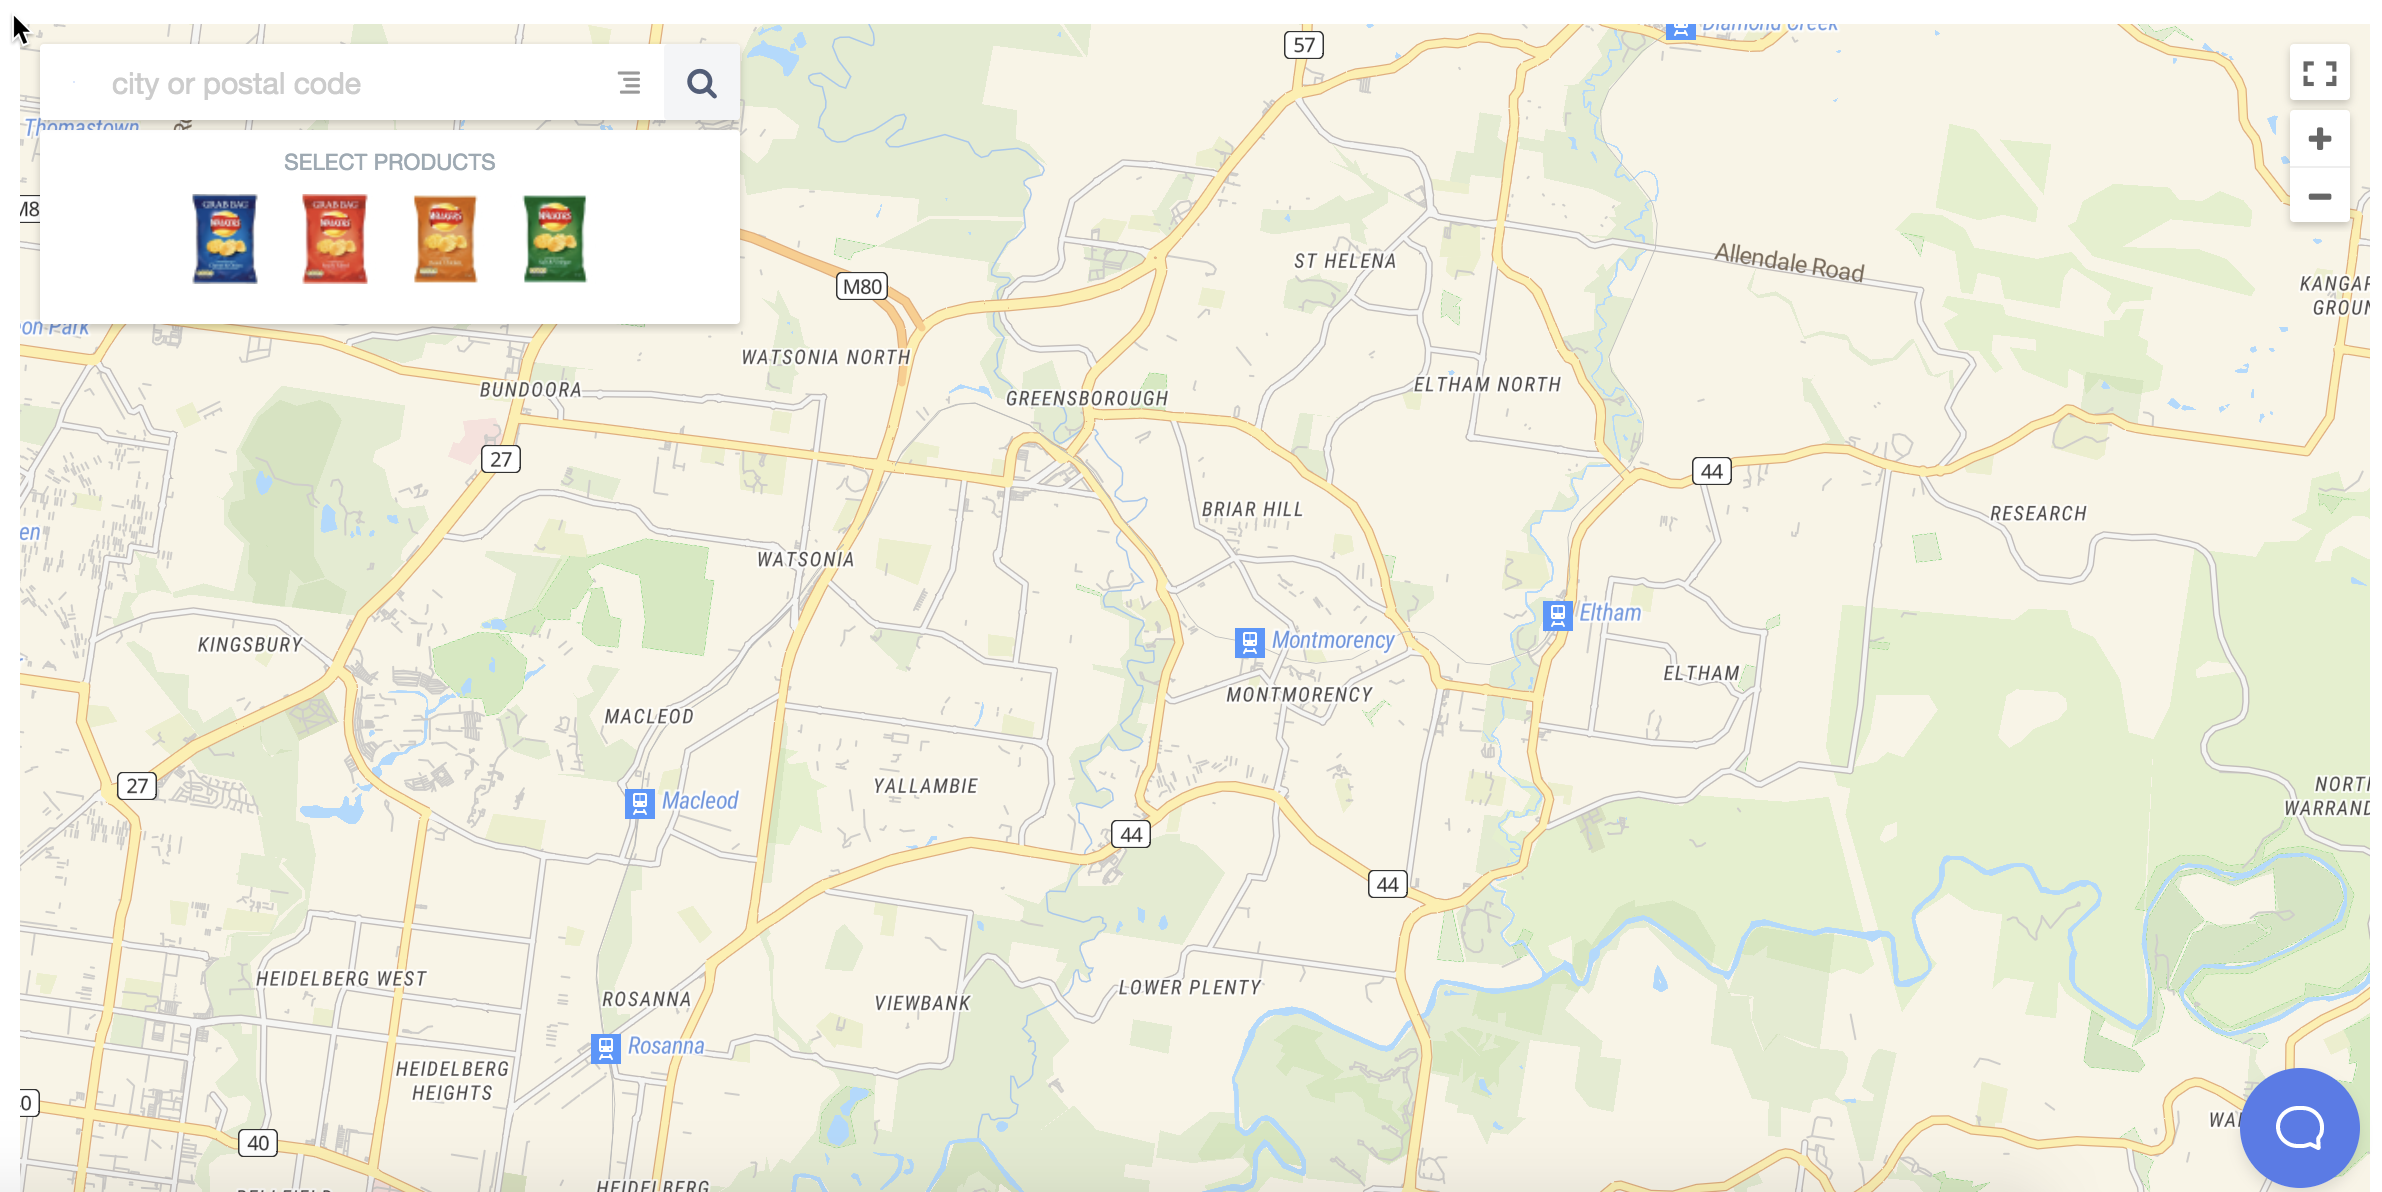The width and height of the screenshot is (2382, 1192).
Task: Select the blue Walkers crisps bag
Action: 225,239
